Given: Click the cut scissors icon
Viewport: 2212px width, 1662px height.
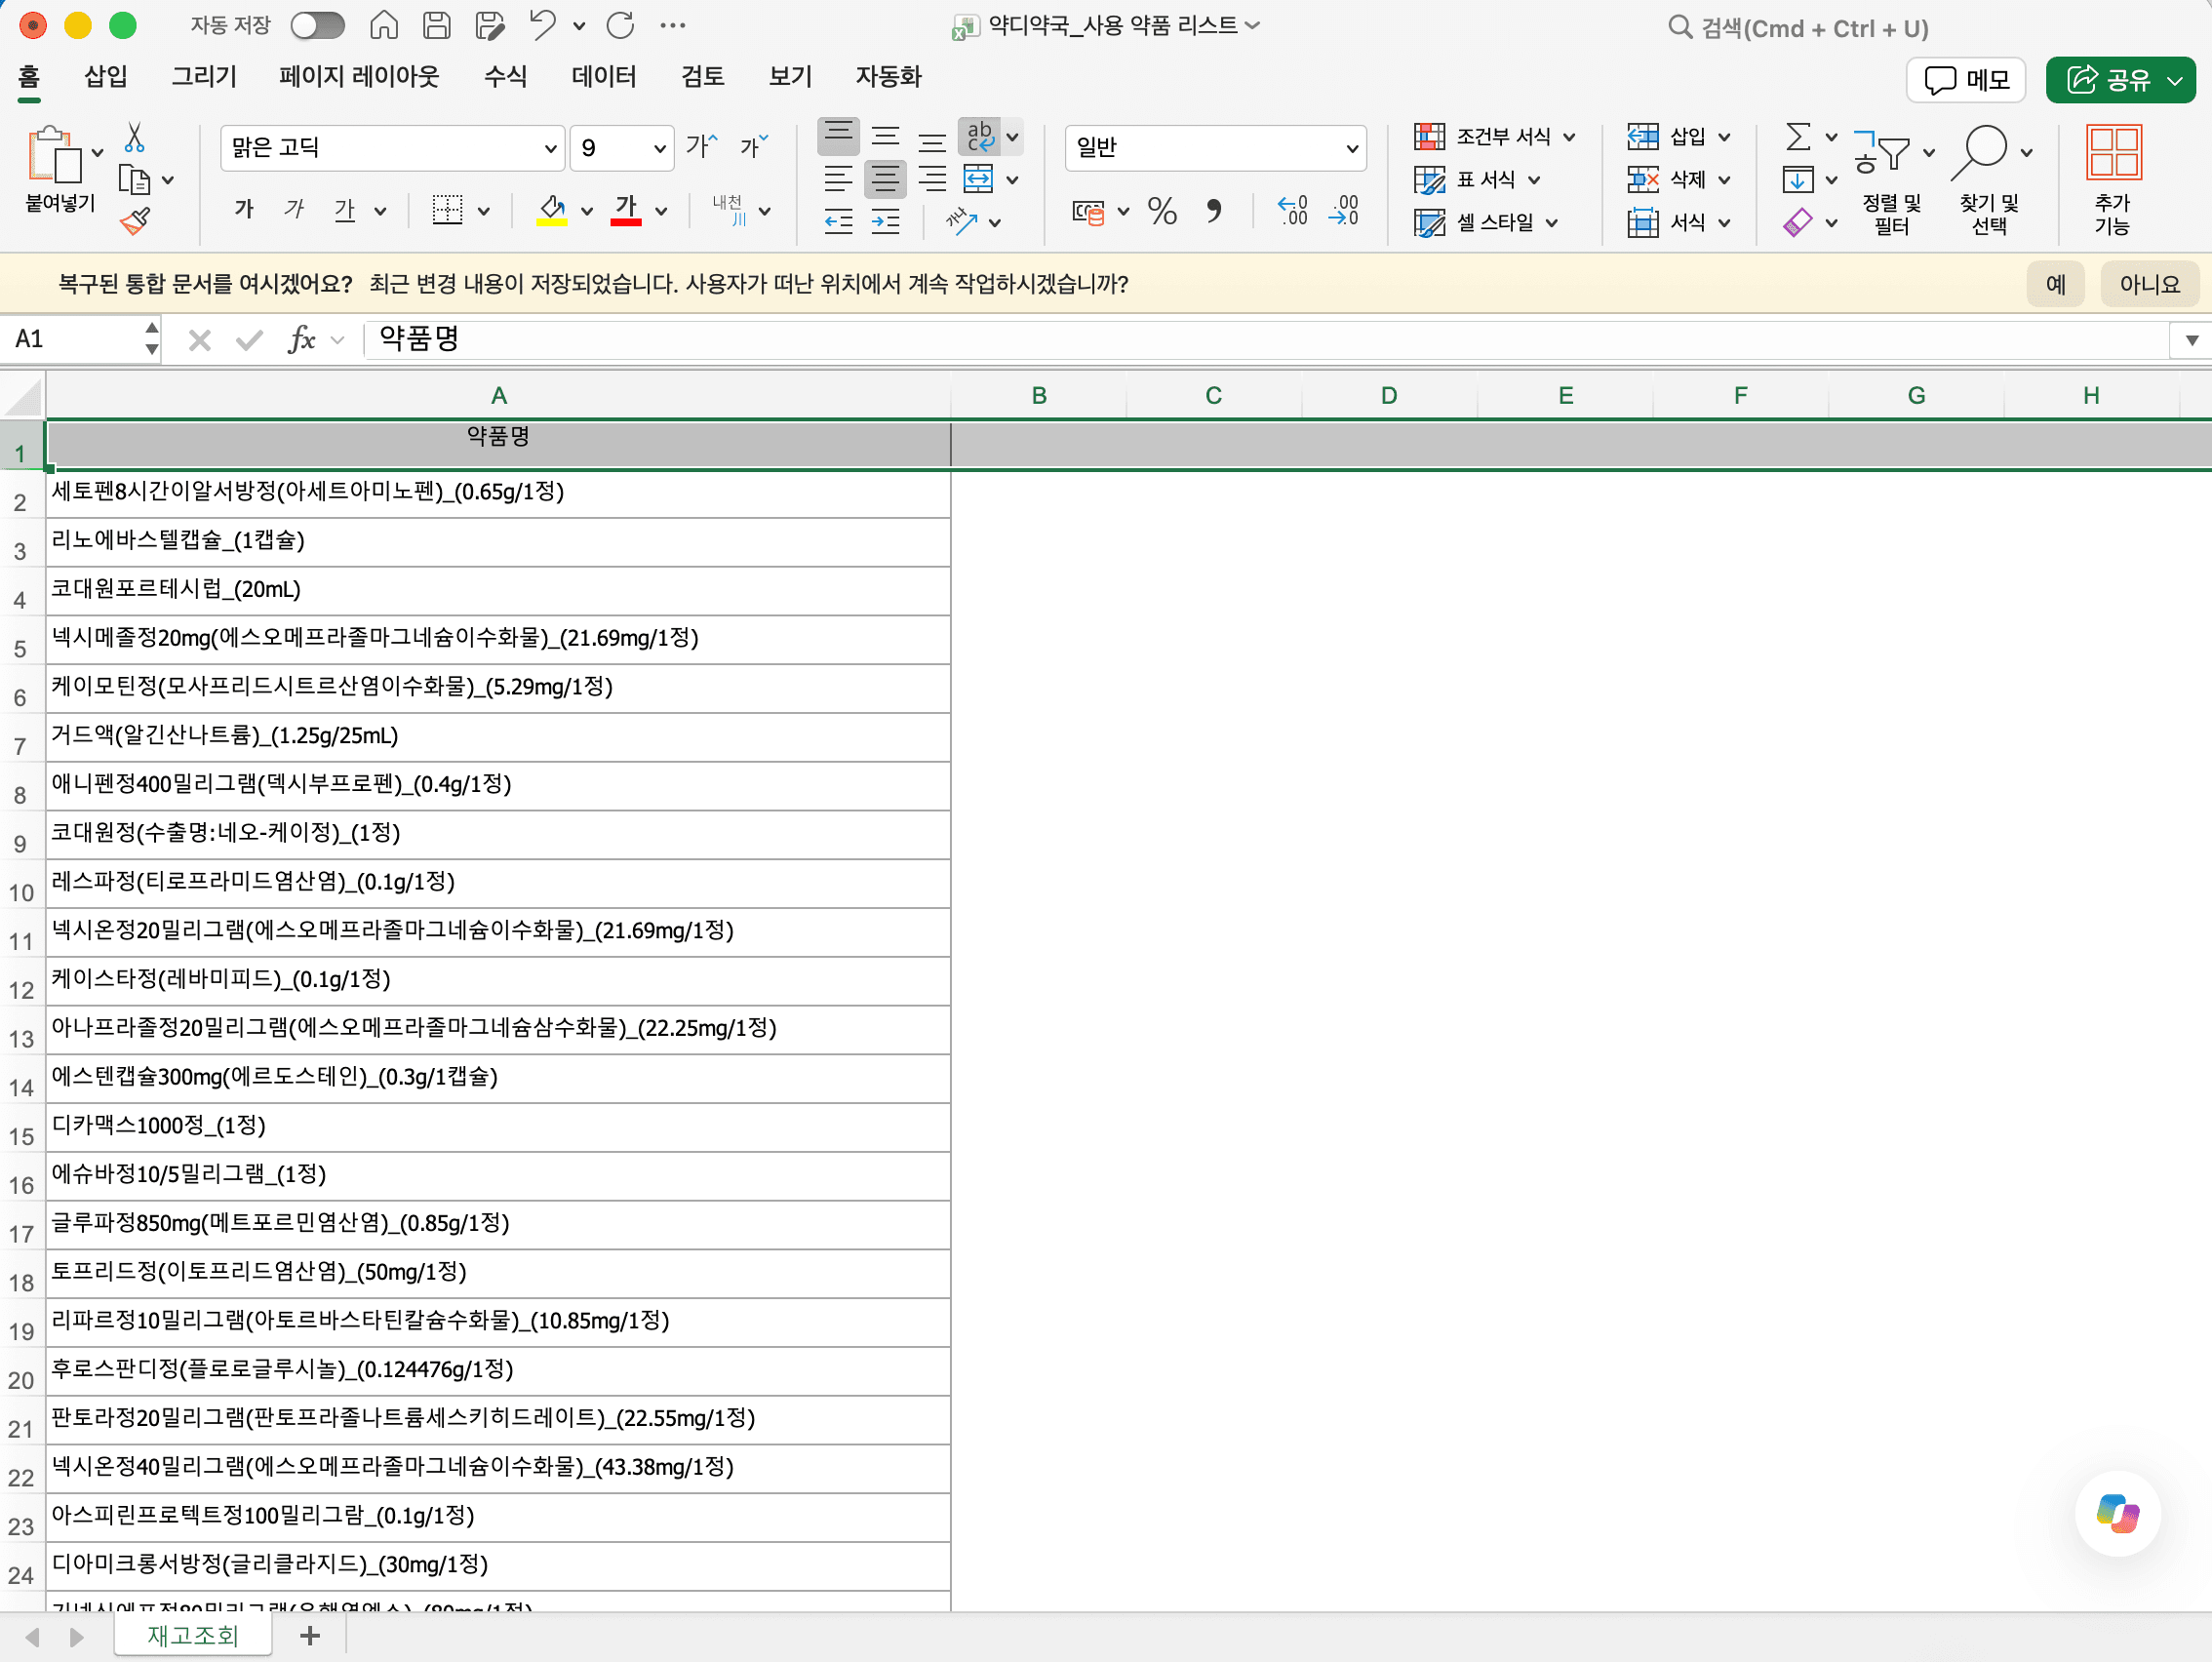Looking at the screenshot, I should click(134, 137).
